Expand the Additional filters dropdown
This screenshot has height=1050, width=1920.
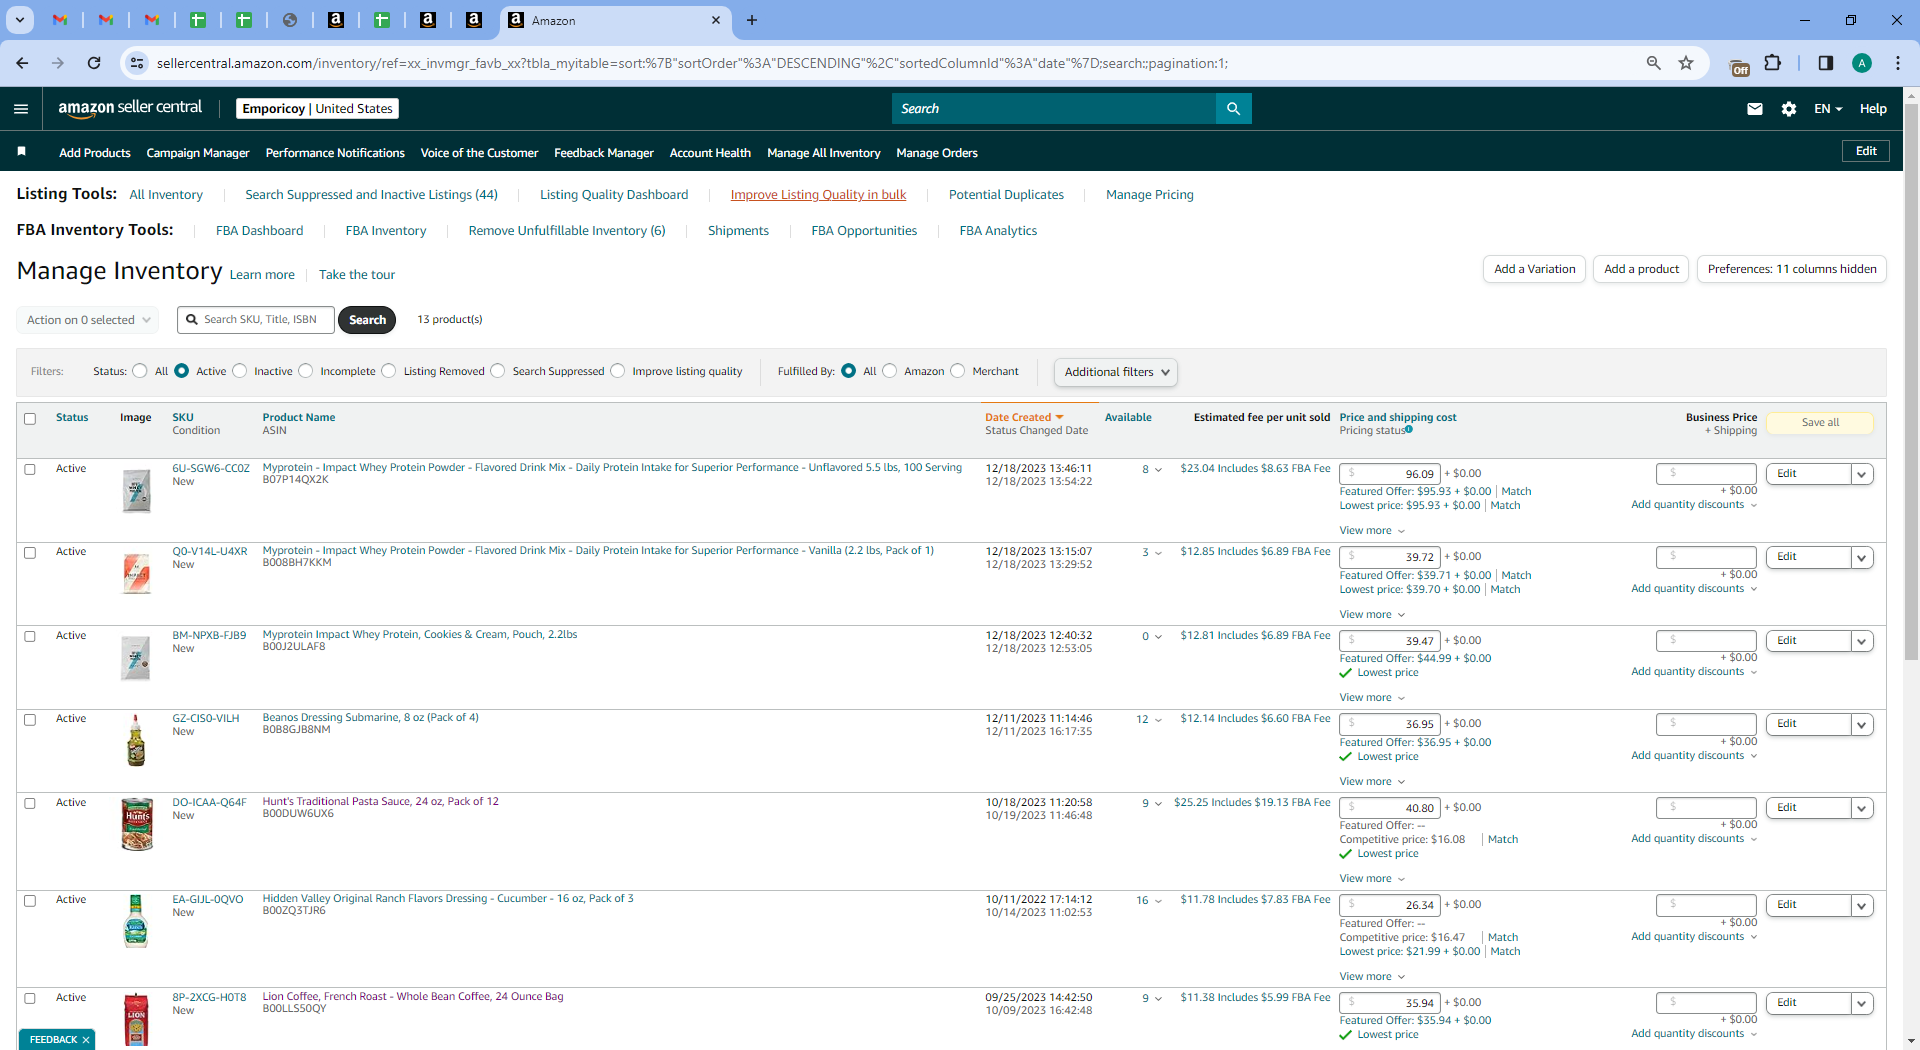[x=1116, y=372]
